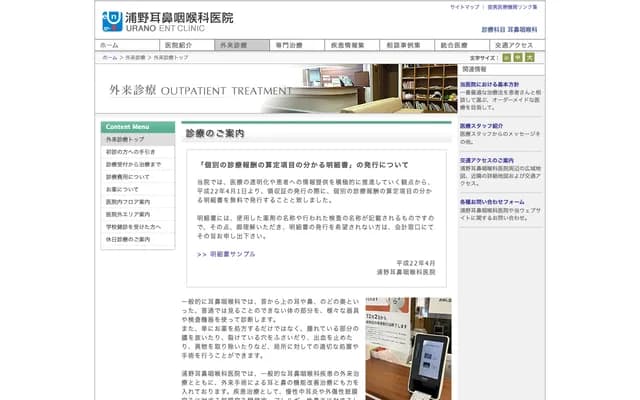Set font size to large (大)
Viewport: 640px width, 400px height.
532,58
